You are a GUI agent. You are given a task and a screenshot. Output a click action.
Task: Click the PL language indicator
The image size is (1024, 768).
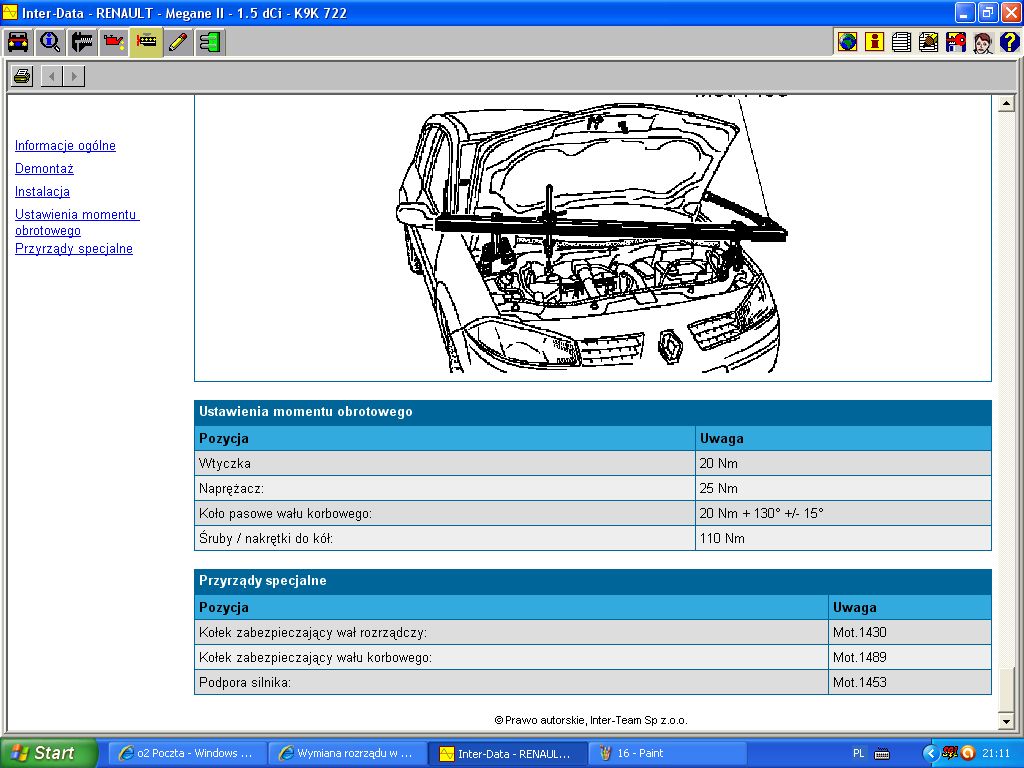859,754
